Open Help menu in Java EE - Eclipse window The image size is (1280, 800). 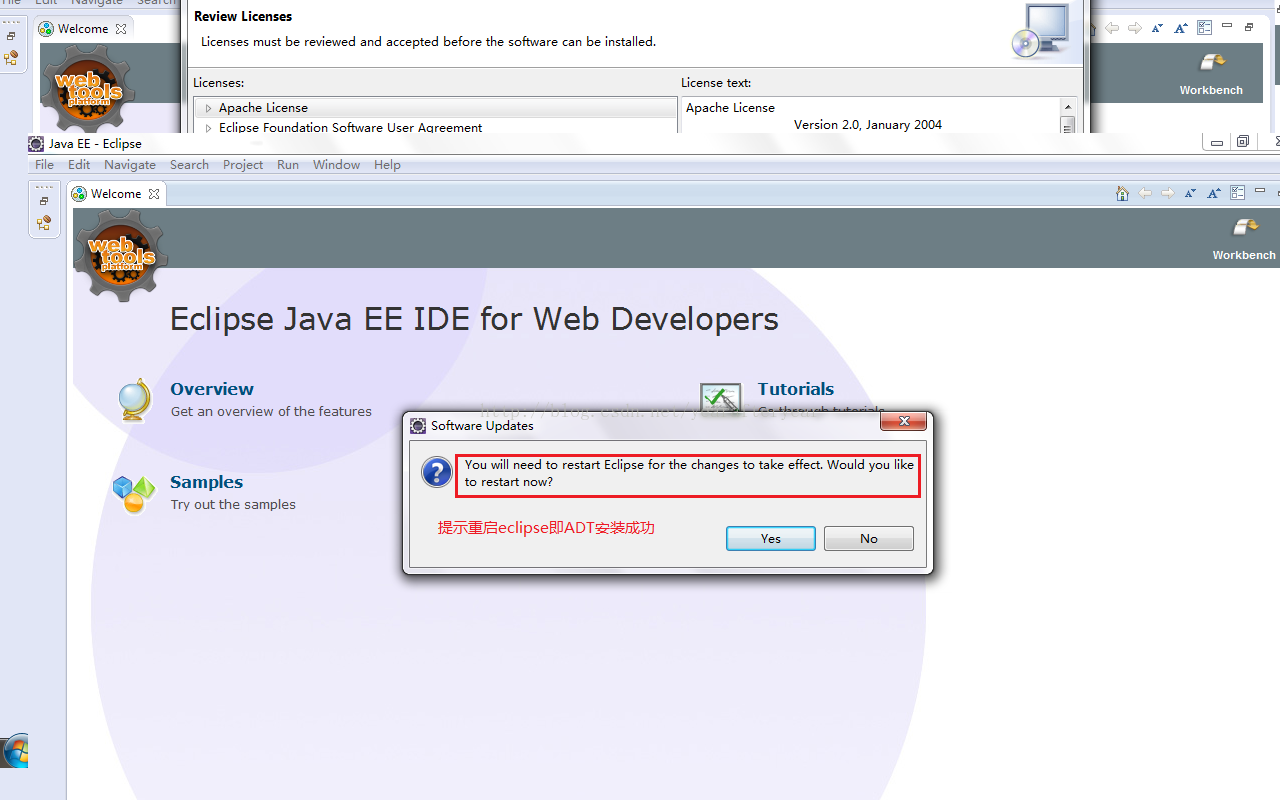click(387, 165)
